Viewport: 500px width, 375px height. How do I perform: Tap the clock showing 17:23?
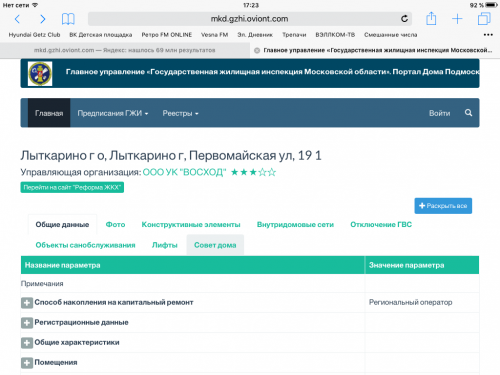[251, 5]
